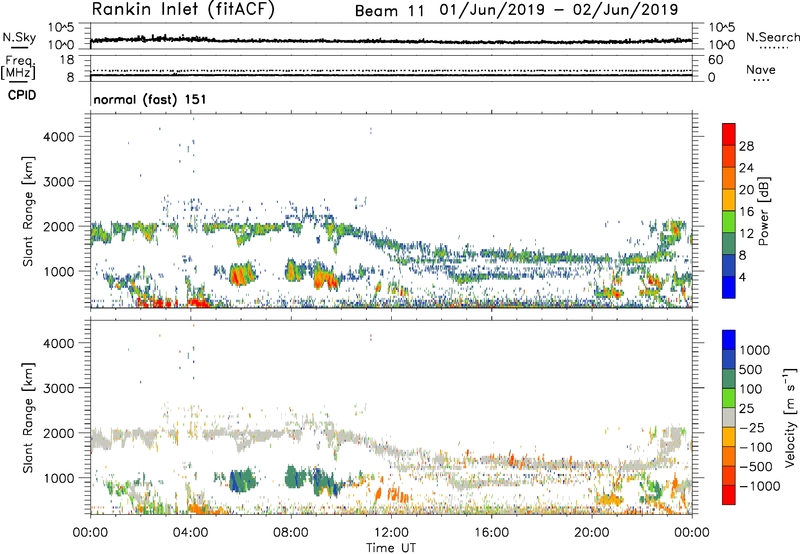Click the '4' tick on Power color bar
Image resolution: width=800 pixels, height=554 pixels.
pos(743,277)
